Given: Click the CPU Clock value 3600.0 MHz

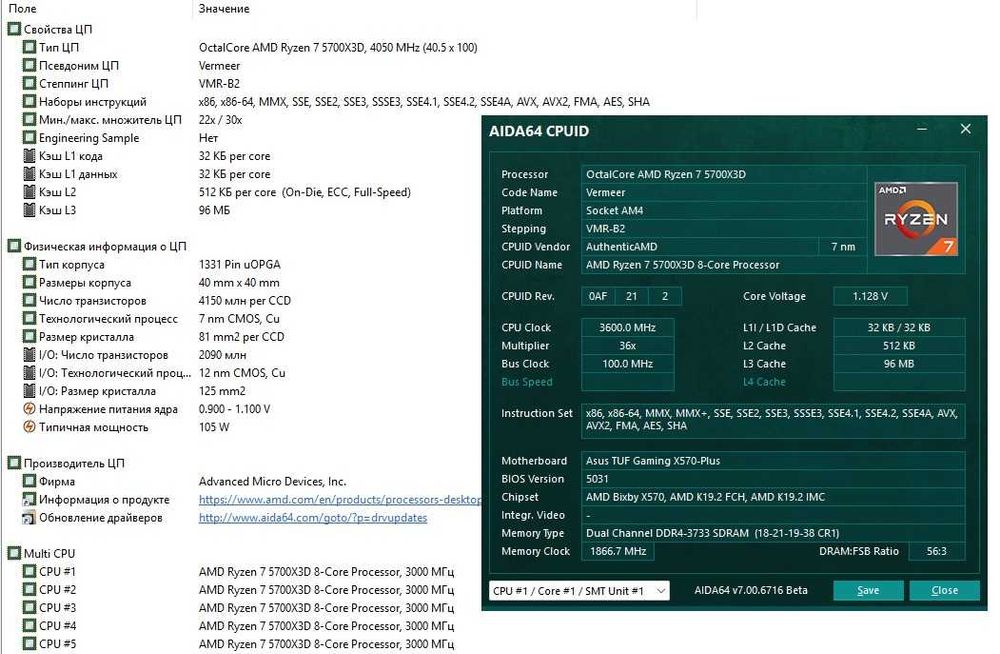Looking at the screenshot, I should pyautogui.click(x=628, y=327).
